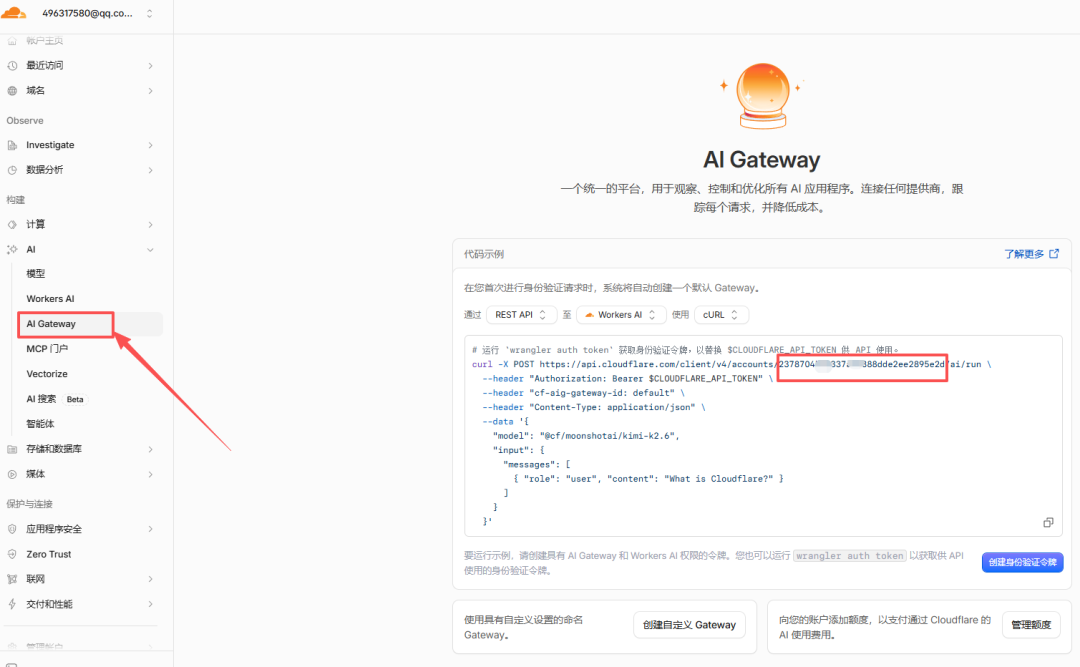Click the AI Gateway crystal ball illustration
1080x667 pixels.
point(762,95)
